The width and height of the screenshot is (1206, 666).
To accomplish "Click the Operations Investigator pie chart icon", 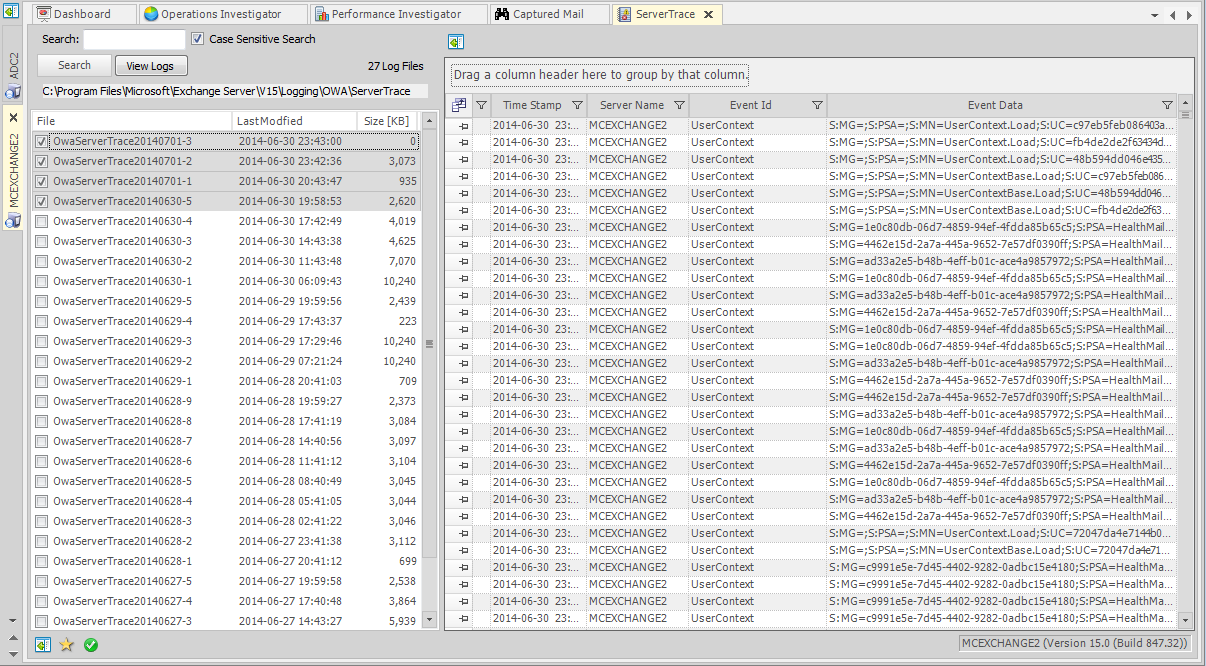I will (x=151, y=14).
